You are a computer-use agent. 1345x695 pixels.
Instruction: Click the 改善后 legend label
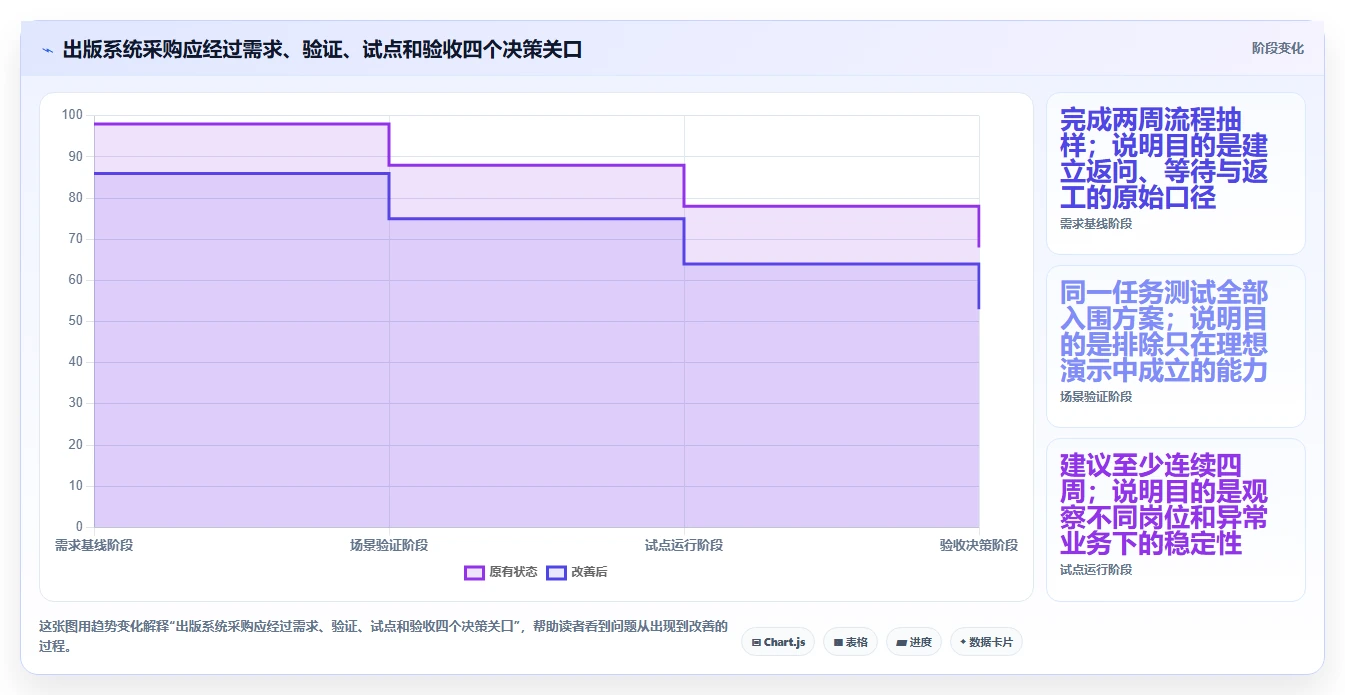[589, 572]
